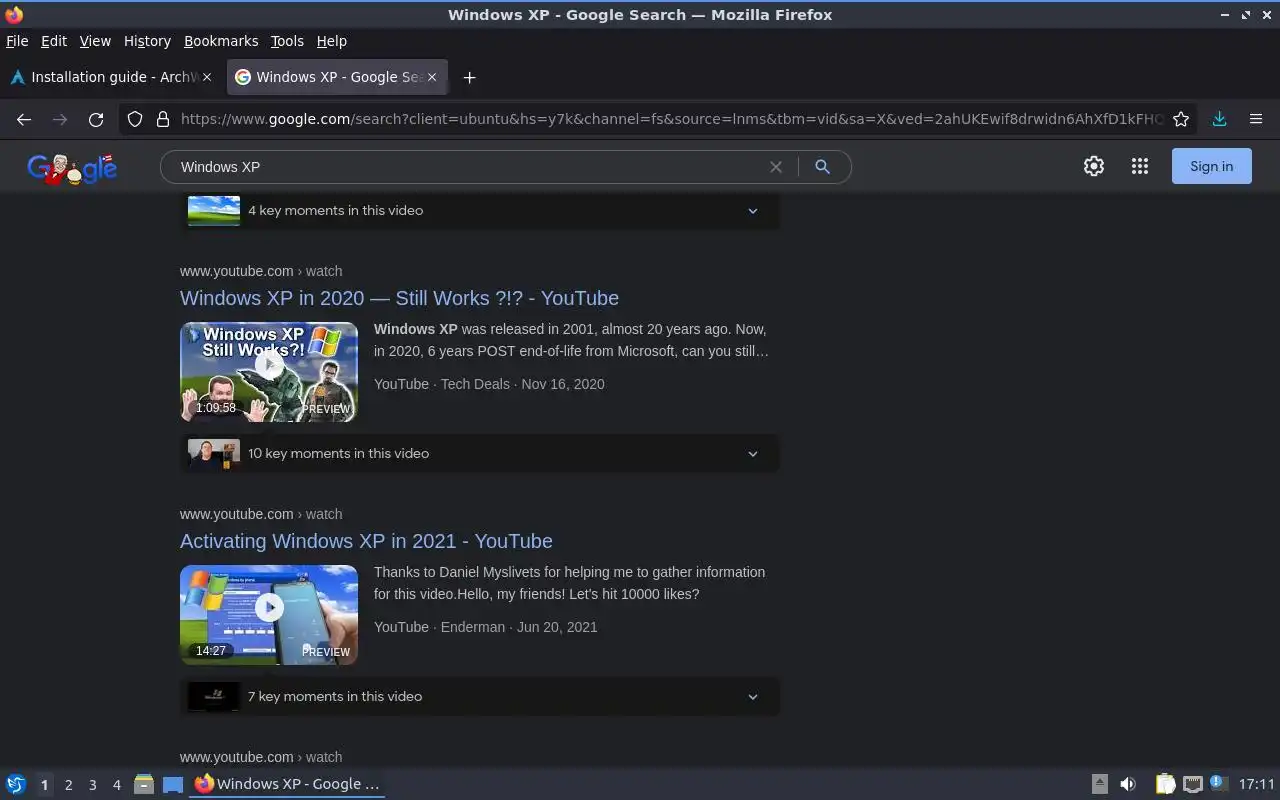Show the desktop from the taskbar
Viewport: 1280px width, 800px height.
pyautogui.click(x=173, y=784)
